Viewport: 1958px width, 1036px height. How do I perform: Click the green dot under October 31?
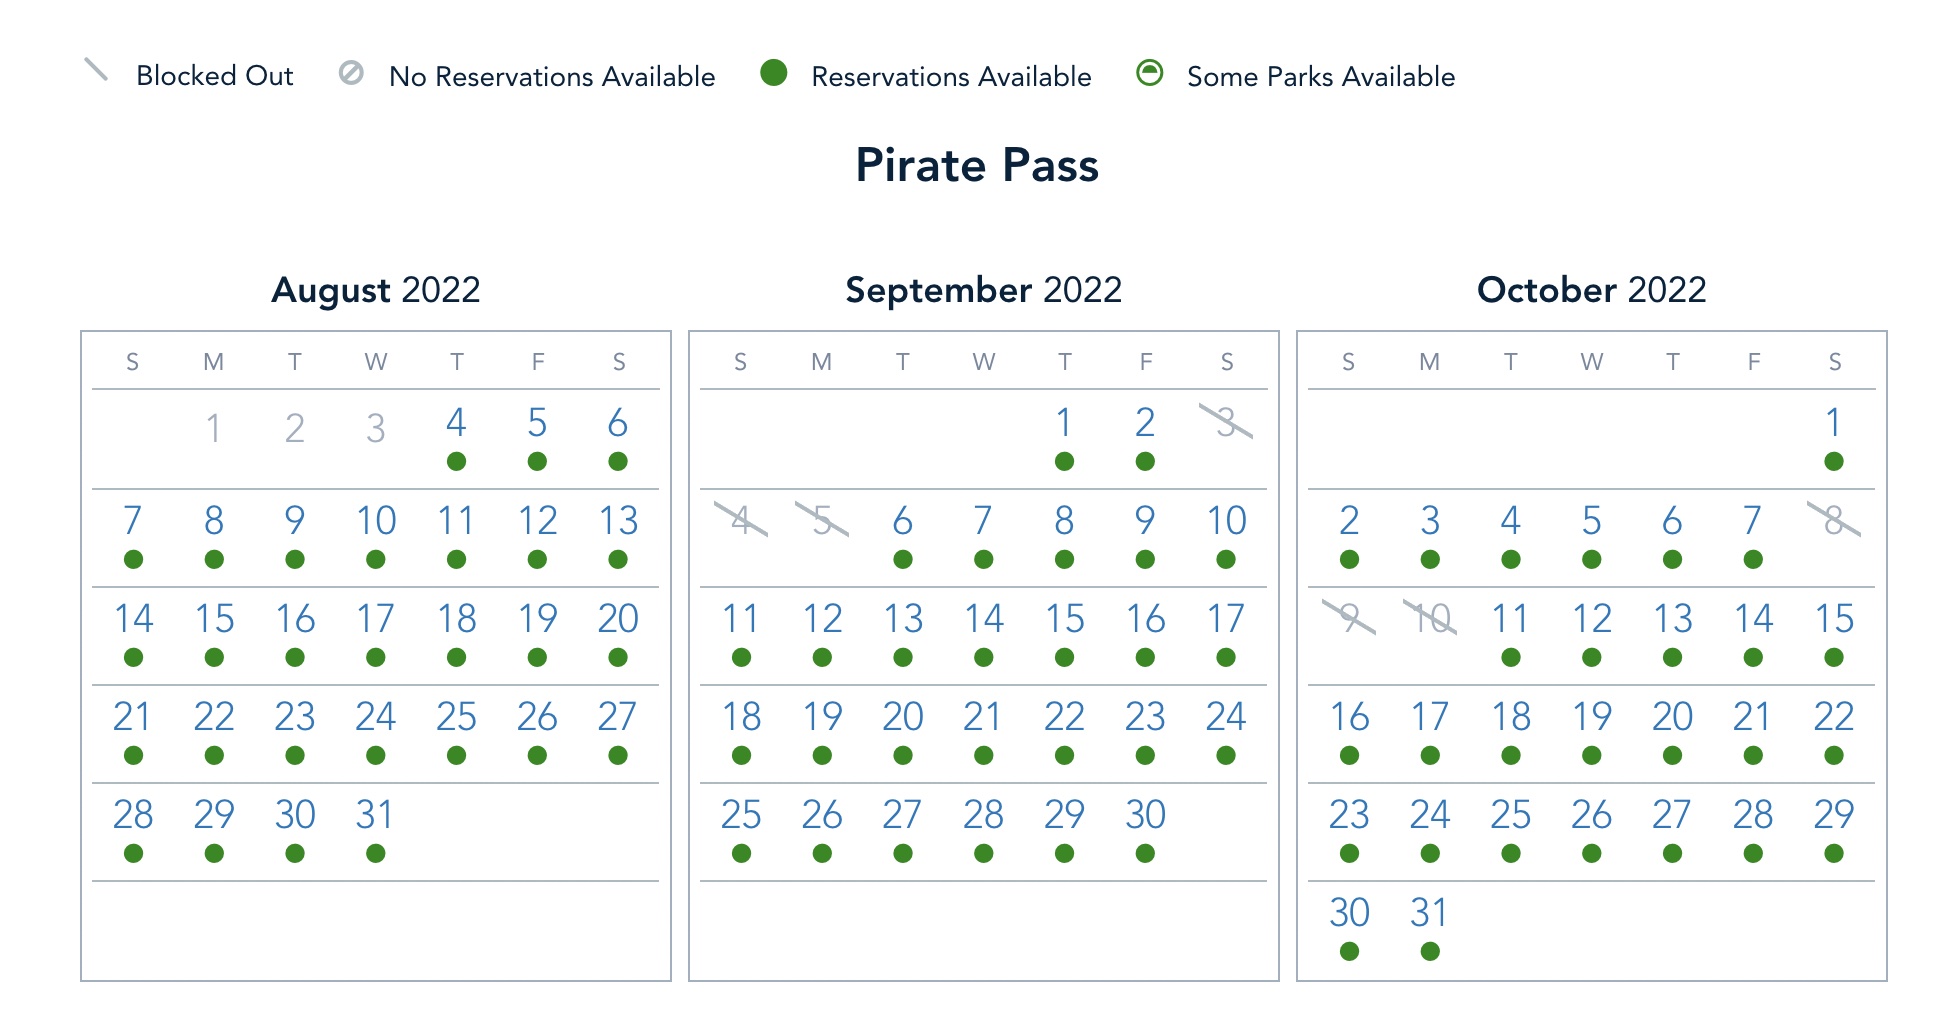(1430, 951)
